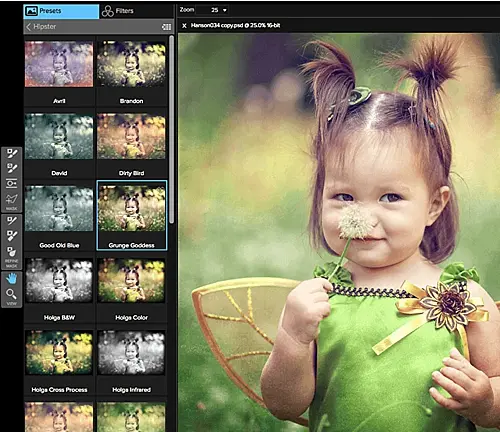Click the Brandon preset label
The height and width of the screenshot is (432, 500).
pos(131,101)
